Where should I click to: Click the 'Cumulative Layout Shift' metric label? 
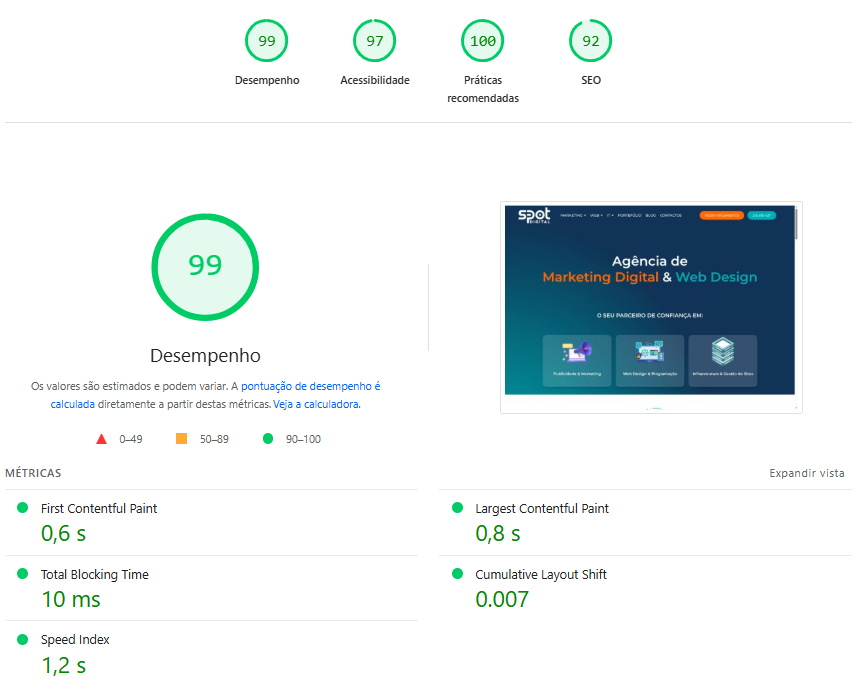click(x=541, y=574)
